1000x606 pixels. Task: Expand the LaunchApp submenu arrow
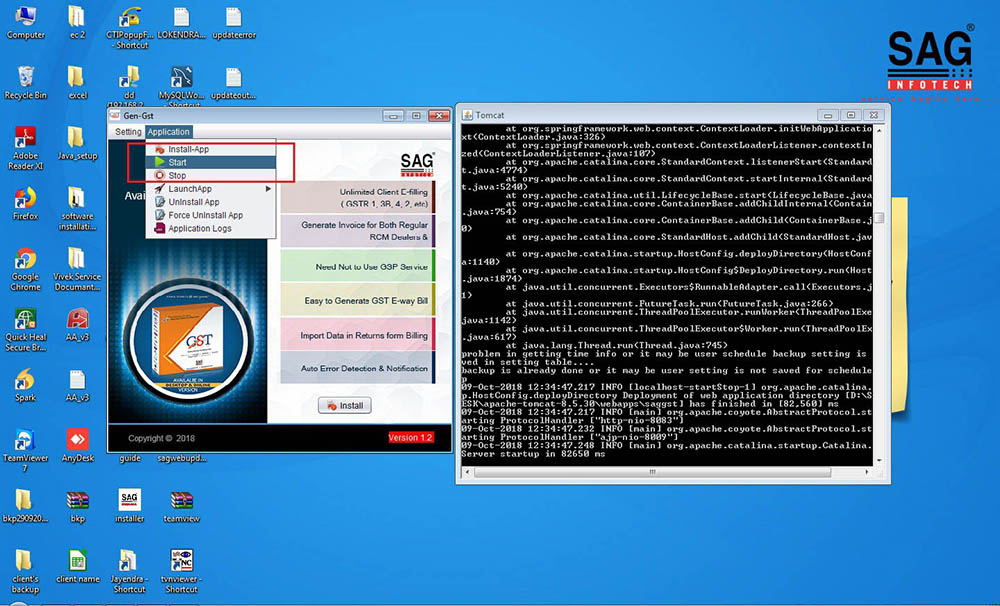[268, 189]
